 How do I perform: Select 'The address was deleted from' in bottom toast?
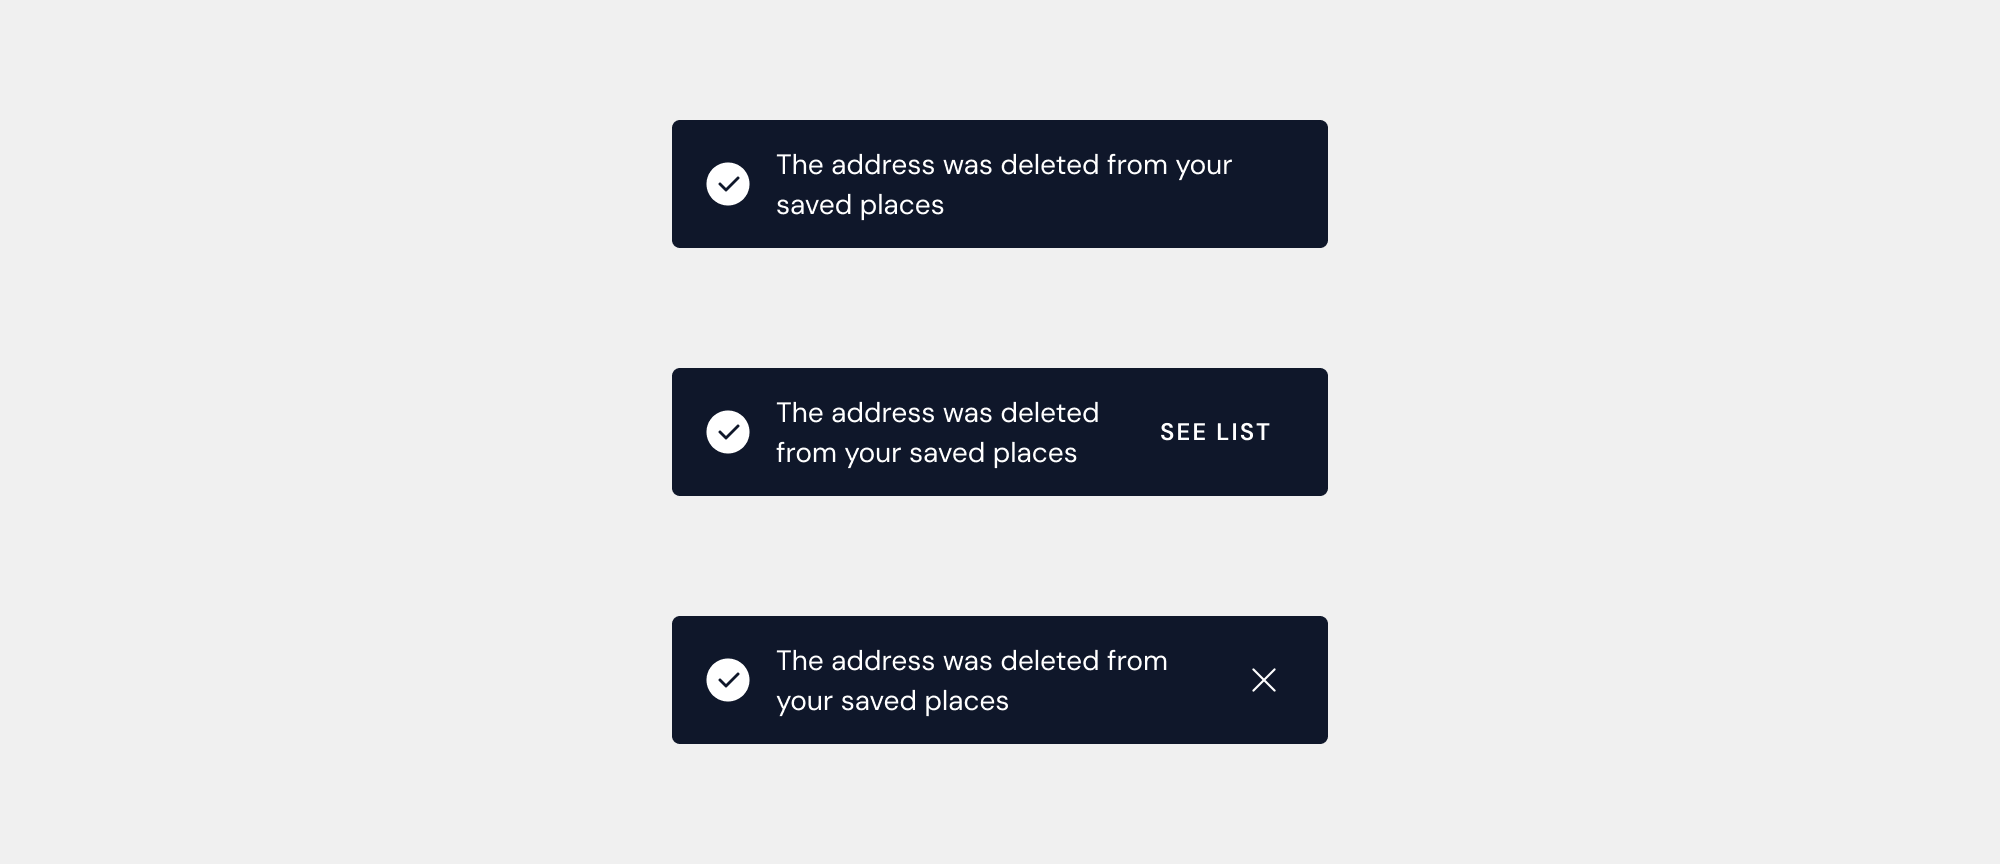pos(972,661)
